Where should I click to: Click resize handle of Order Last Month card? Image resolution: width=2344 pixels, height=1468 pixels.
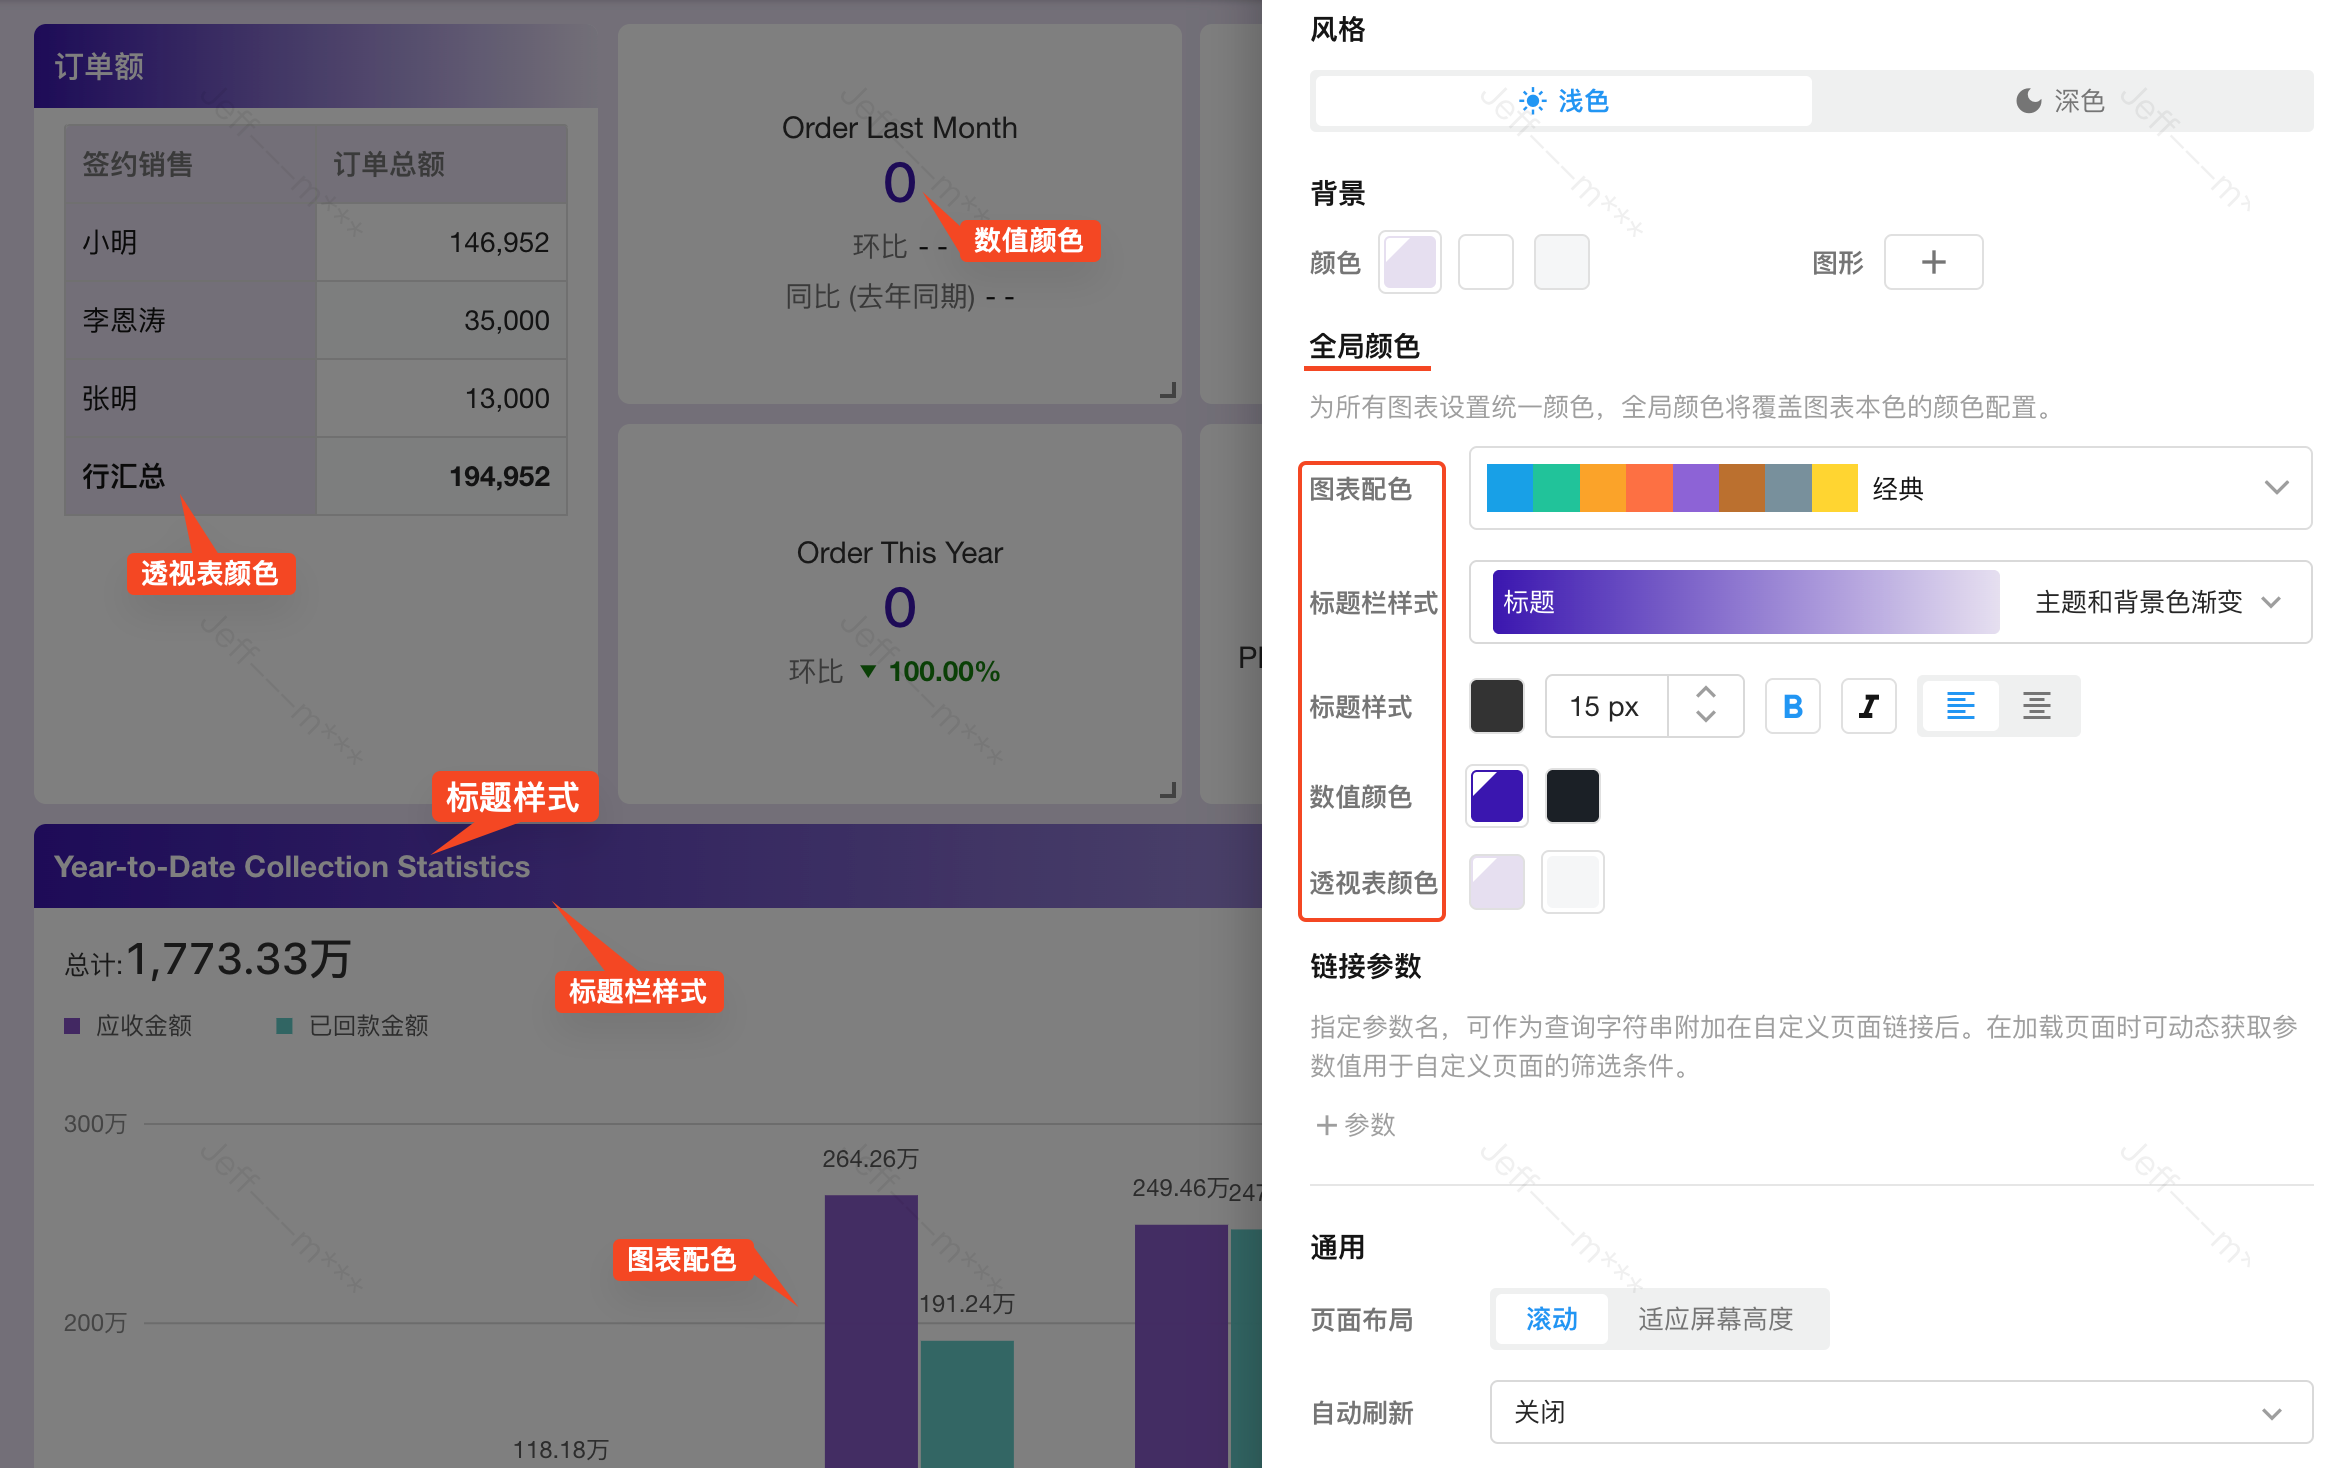(x=1167, y=391)
